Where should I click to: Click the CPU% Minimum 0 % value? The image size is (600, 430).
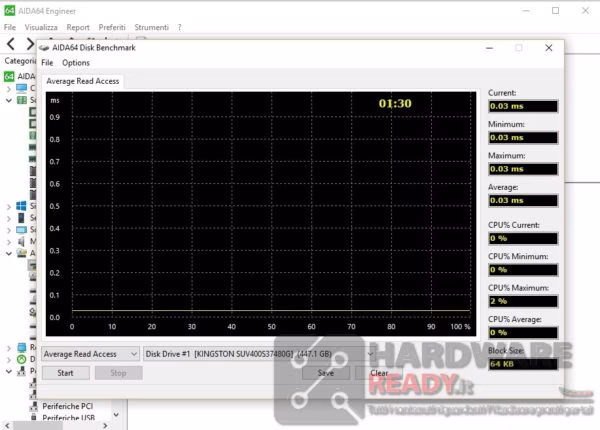pos(523,270)
